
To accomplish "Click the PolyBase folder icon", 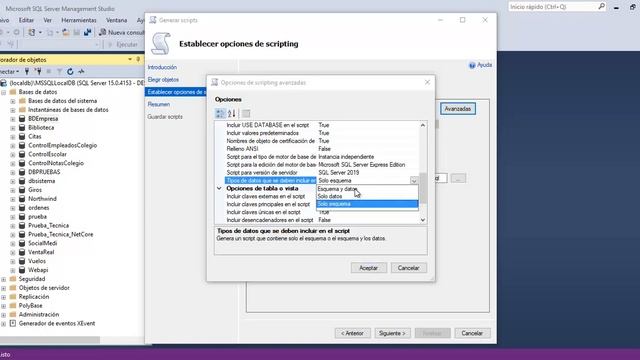I will pos(13,306).
